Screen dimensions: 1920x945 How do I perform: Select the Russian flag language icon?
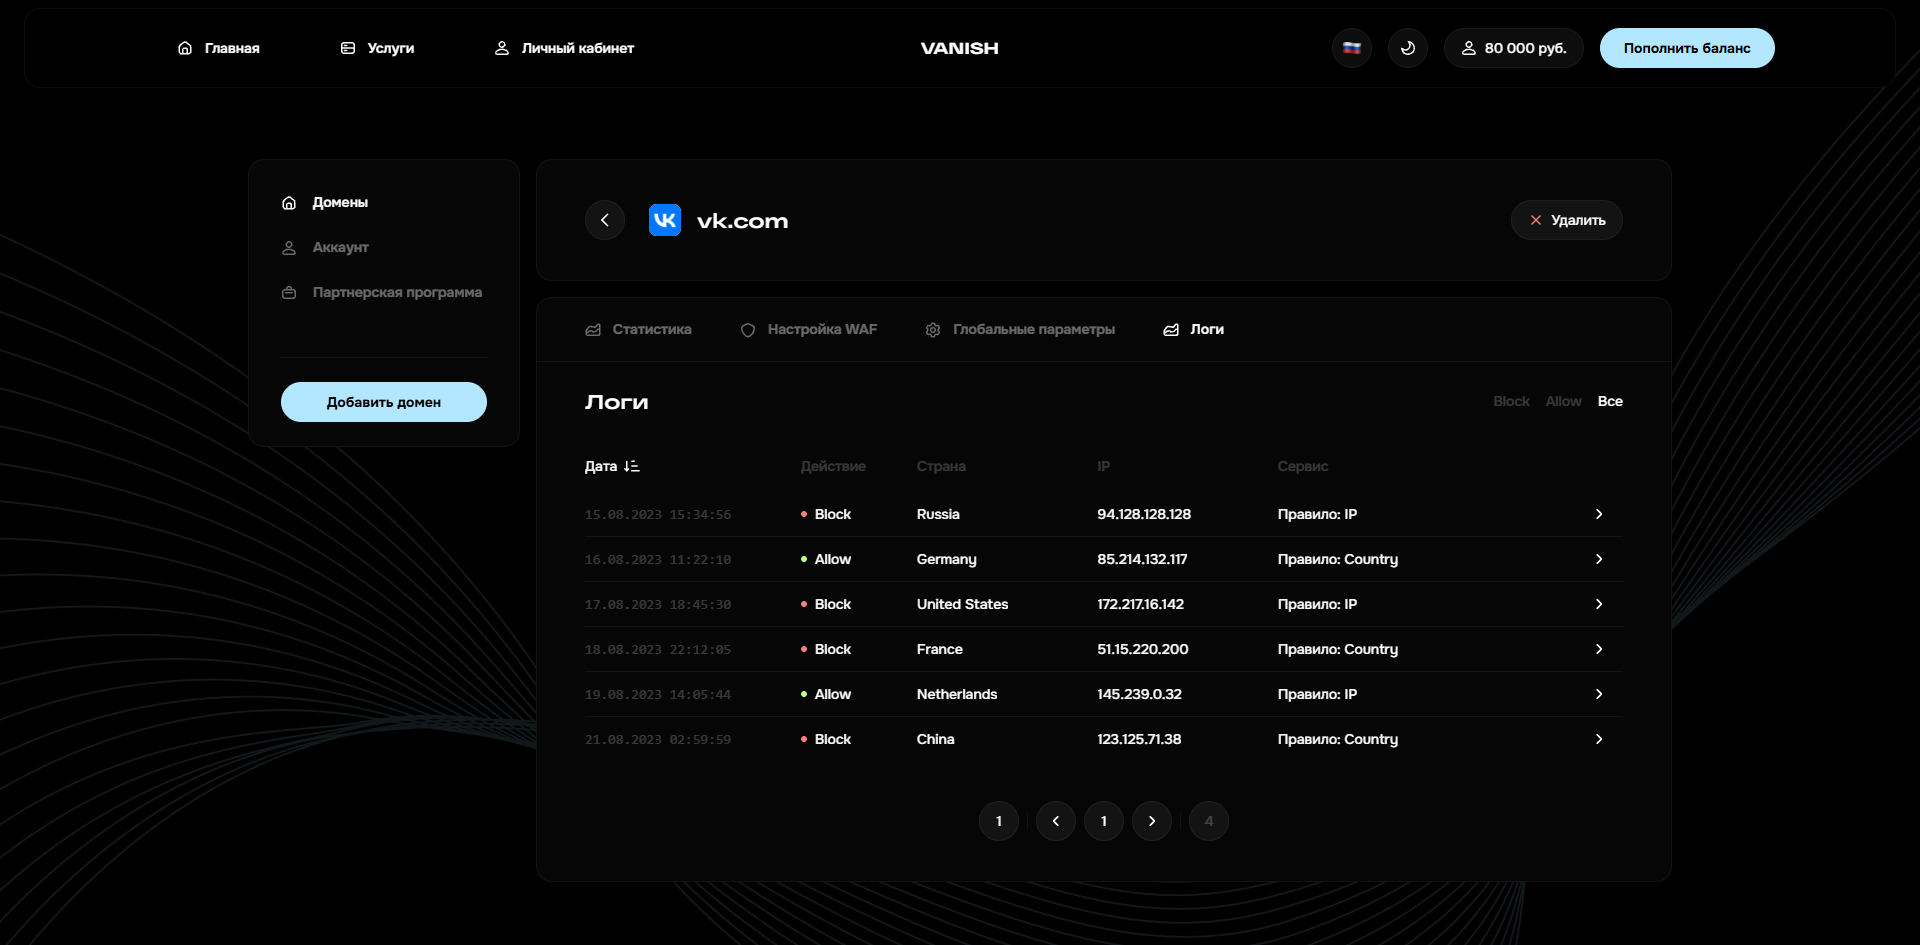pyautogui.click(x=1351, y=47)
